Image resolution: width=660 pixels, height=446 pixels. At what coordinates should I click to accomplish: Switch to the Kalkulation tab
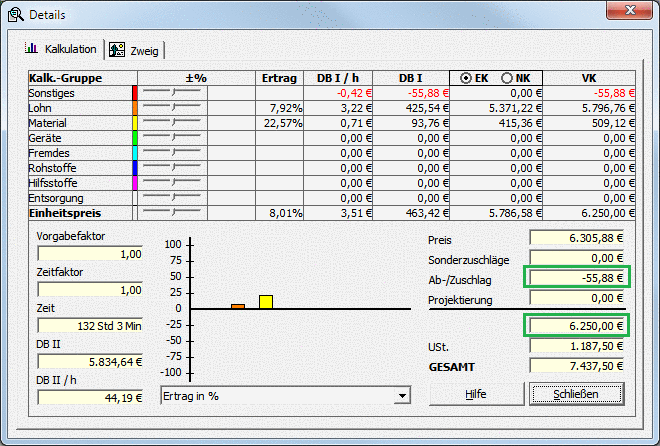click(x=61, y=49)
